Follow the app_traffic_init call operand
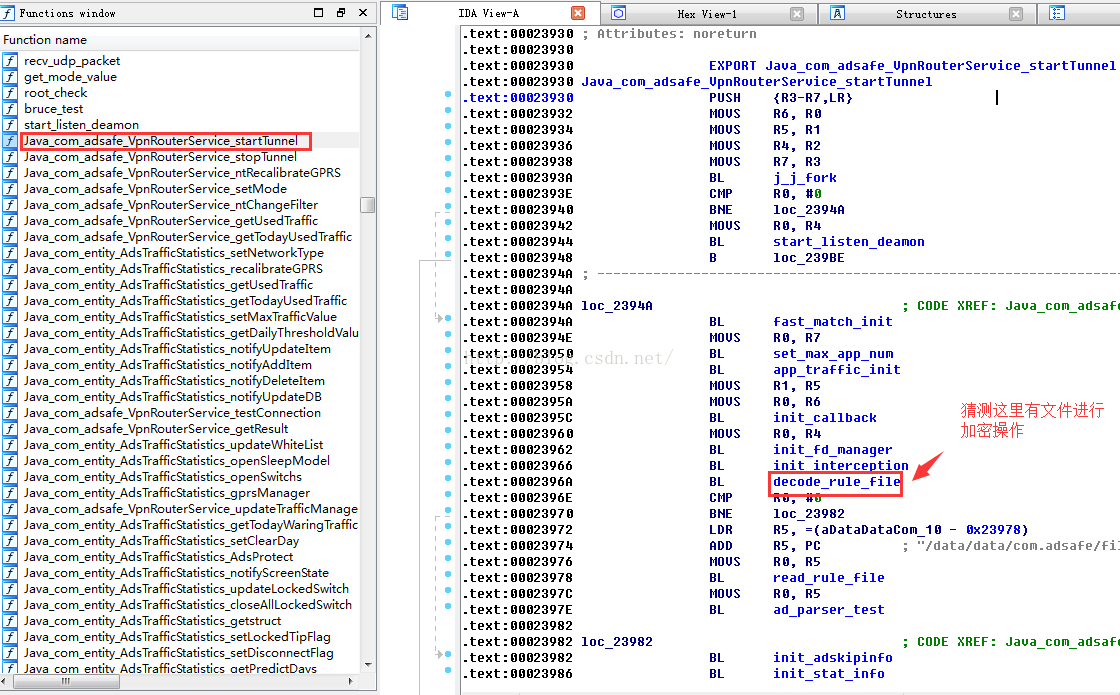The height and width of the screenshot is (695, 1120). pos(836,370)
